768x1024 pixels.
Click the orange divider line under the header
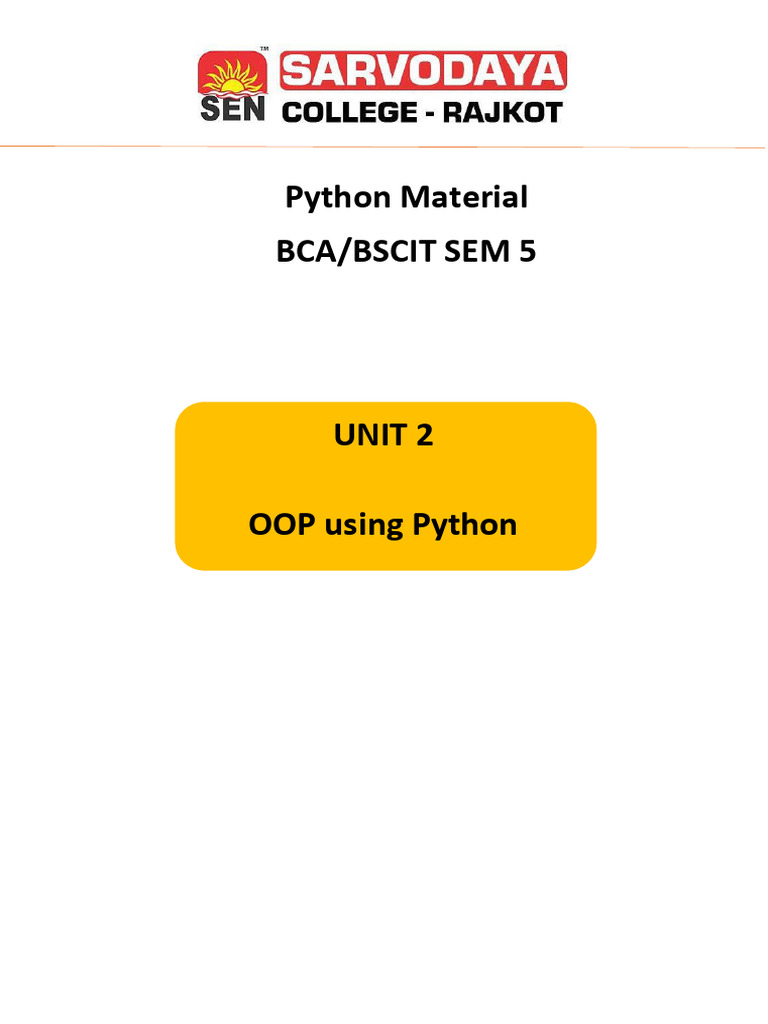tap(384, 148)
